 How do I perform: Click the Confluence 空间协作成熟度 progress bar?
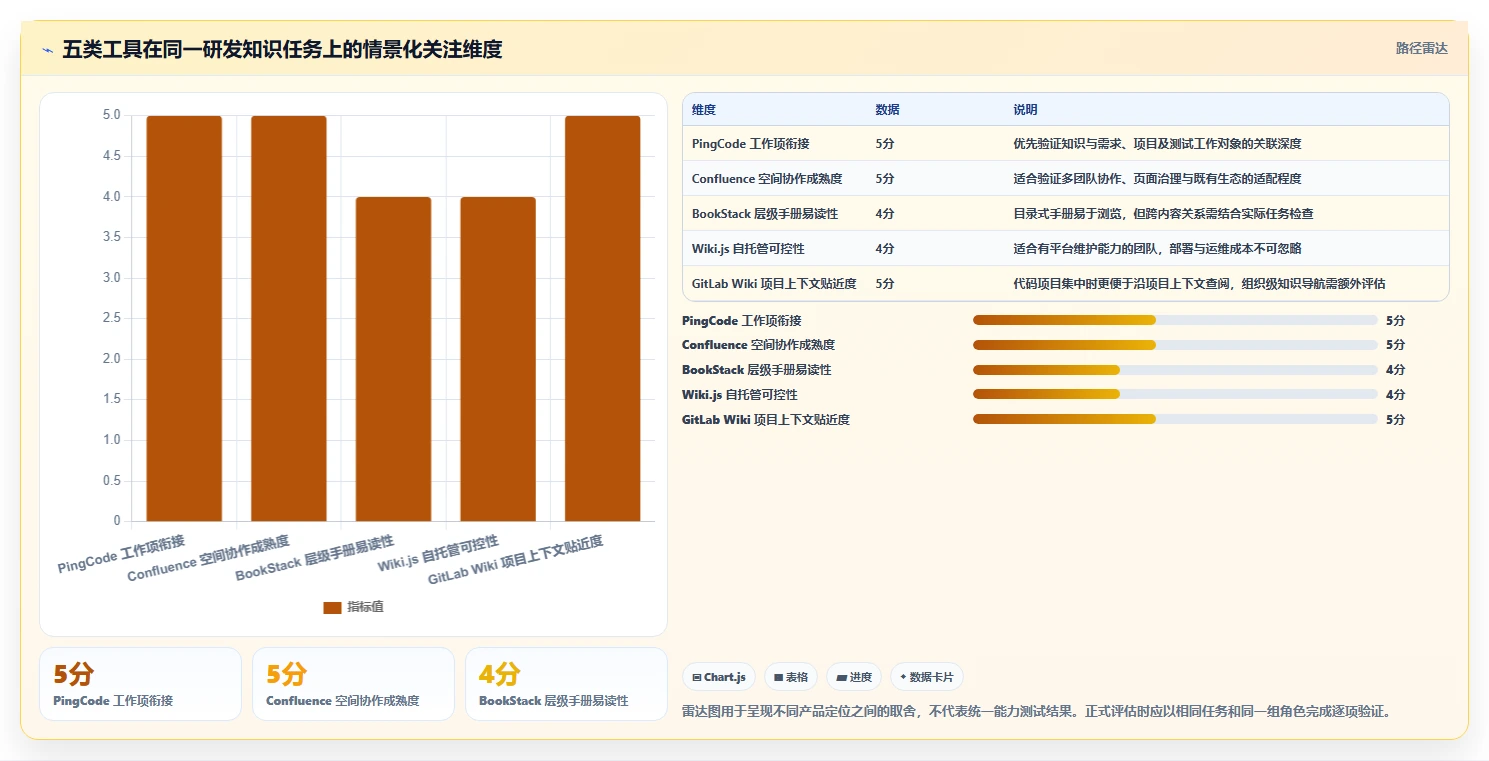click(1175, 345)
